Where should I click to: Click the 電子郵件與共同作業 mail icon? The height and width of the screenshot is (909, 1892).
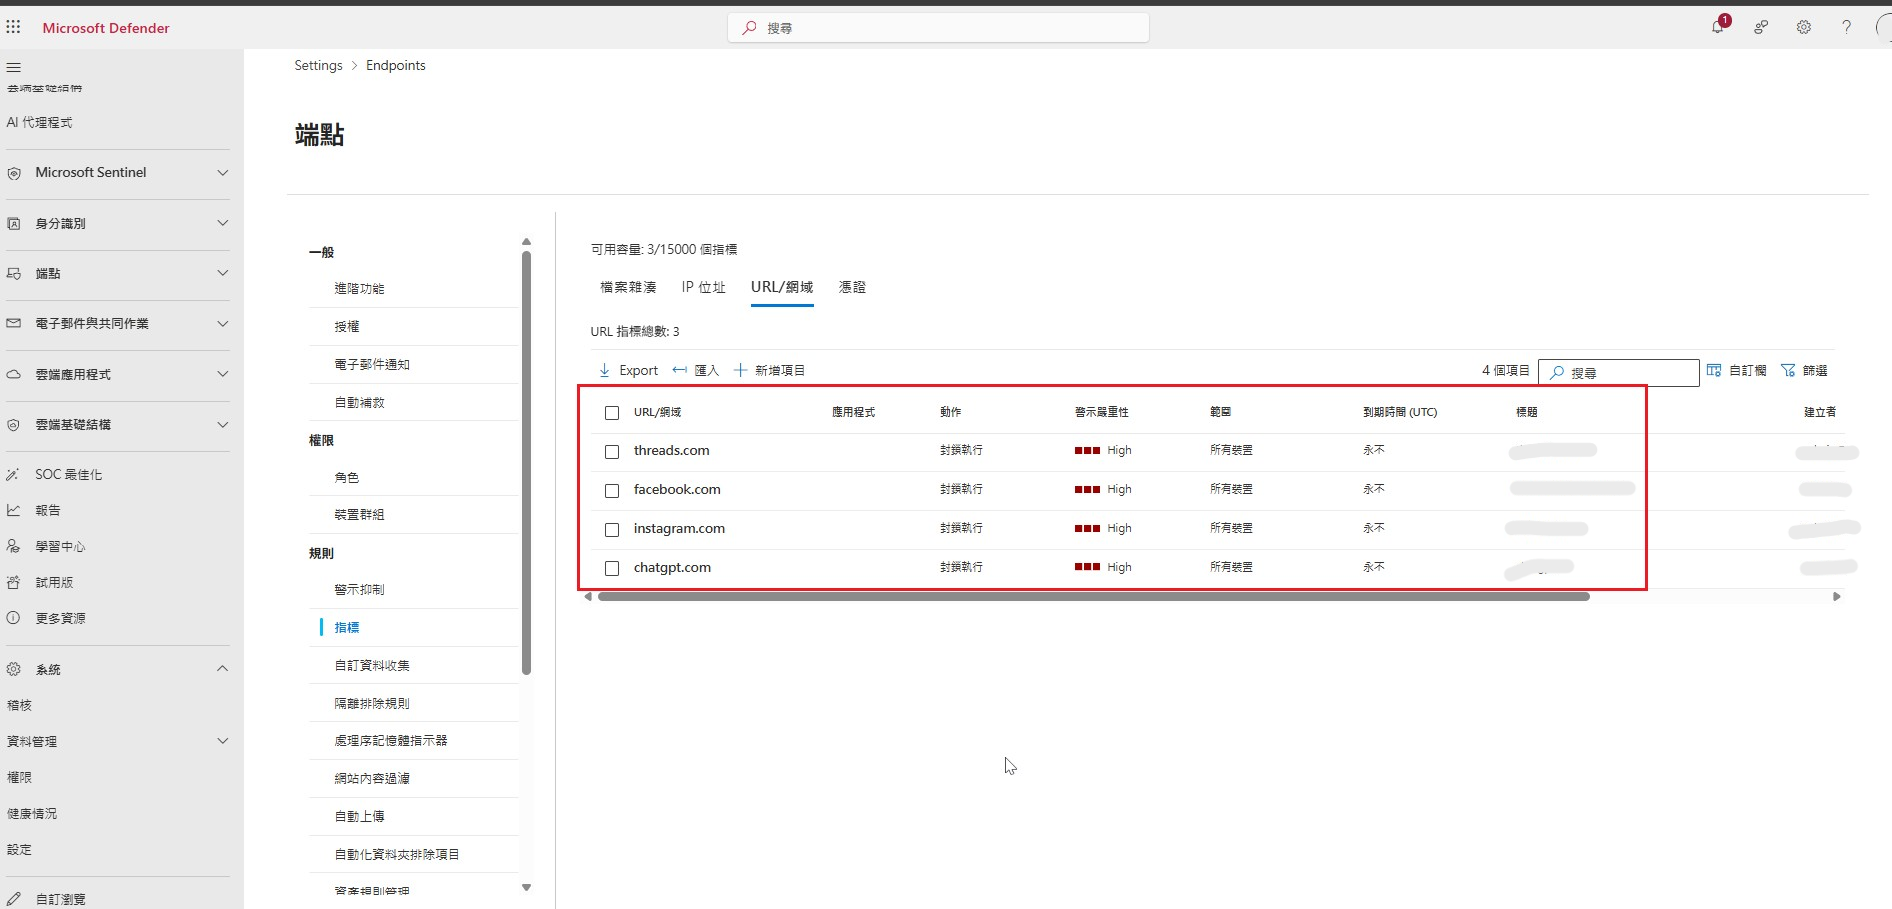tap(14, 323)
